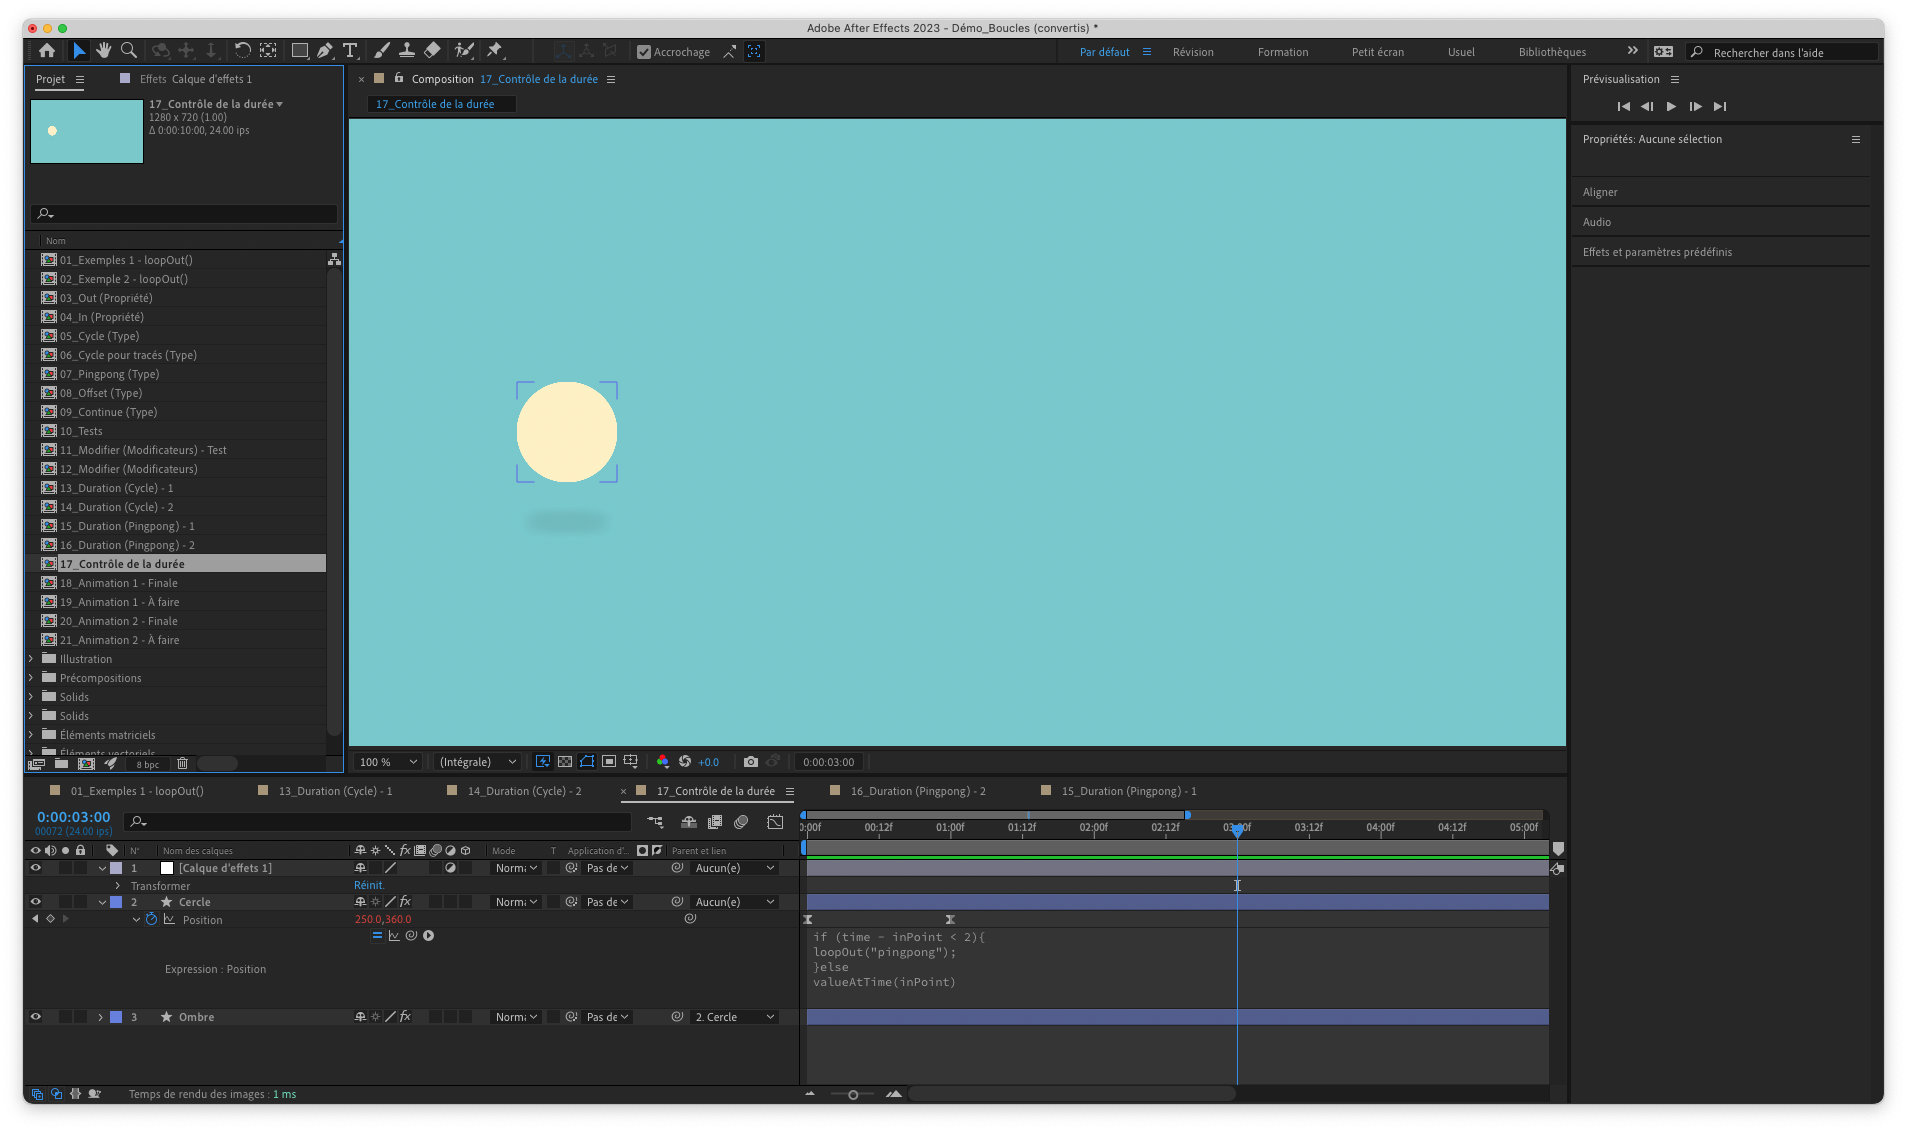Click Réinit. on the Transformer row

tap(368, 885)
